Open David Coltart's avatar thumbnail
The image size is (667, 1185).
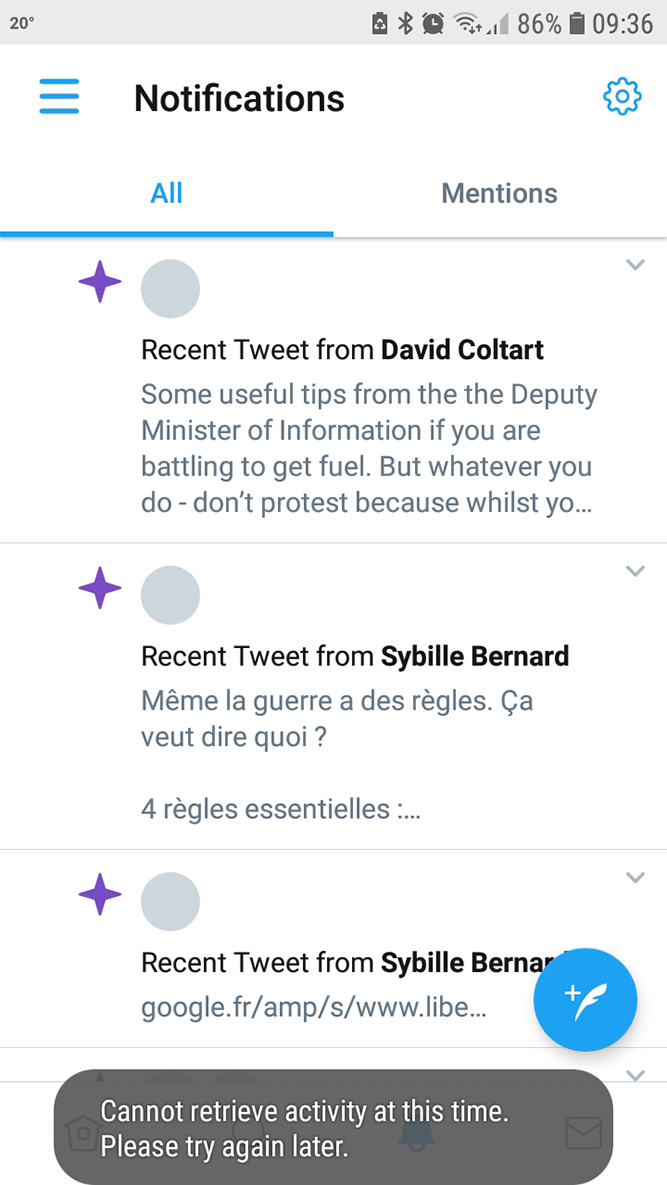[170, 290]
